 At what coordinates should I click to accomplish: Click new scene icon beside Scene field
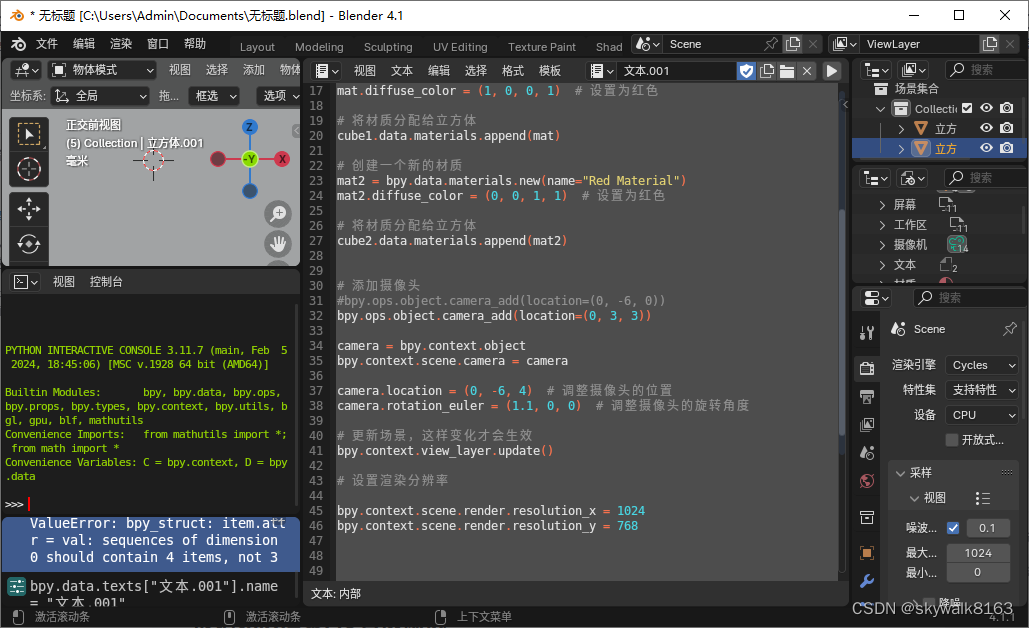point(793,44)
